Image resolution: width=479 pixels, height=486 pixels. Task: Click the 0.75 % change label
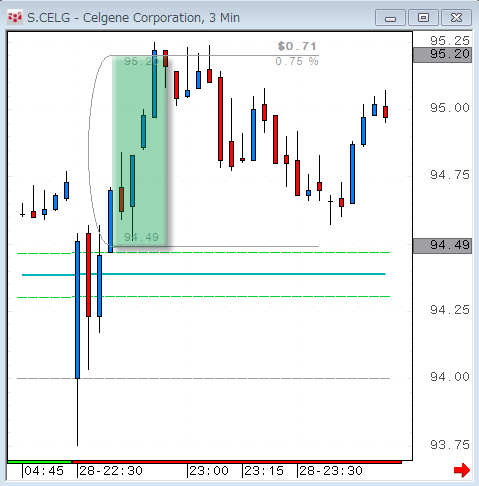297,61
